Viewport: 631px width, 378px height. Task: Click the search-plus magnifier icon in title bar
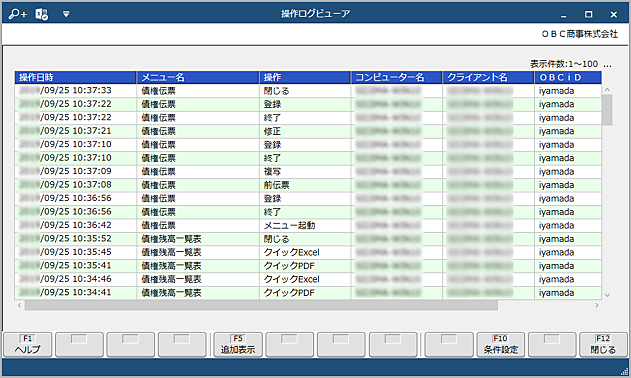coord(17,14)
